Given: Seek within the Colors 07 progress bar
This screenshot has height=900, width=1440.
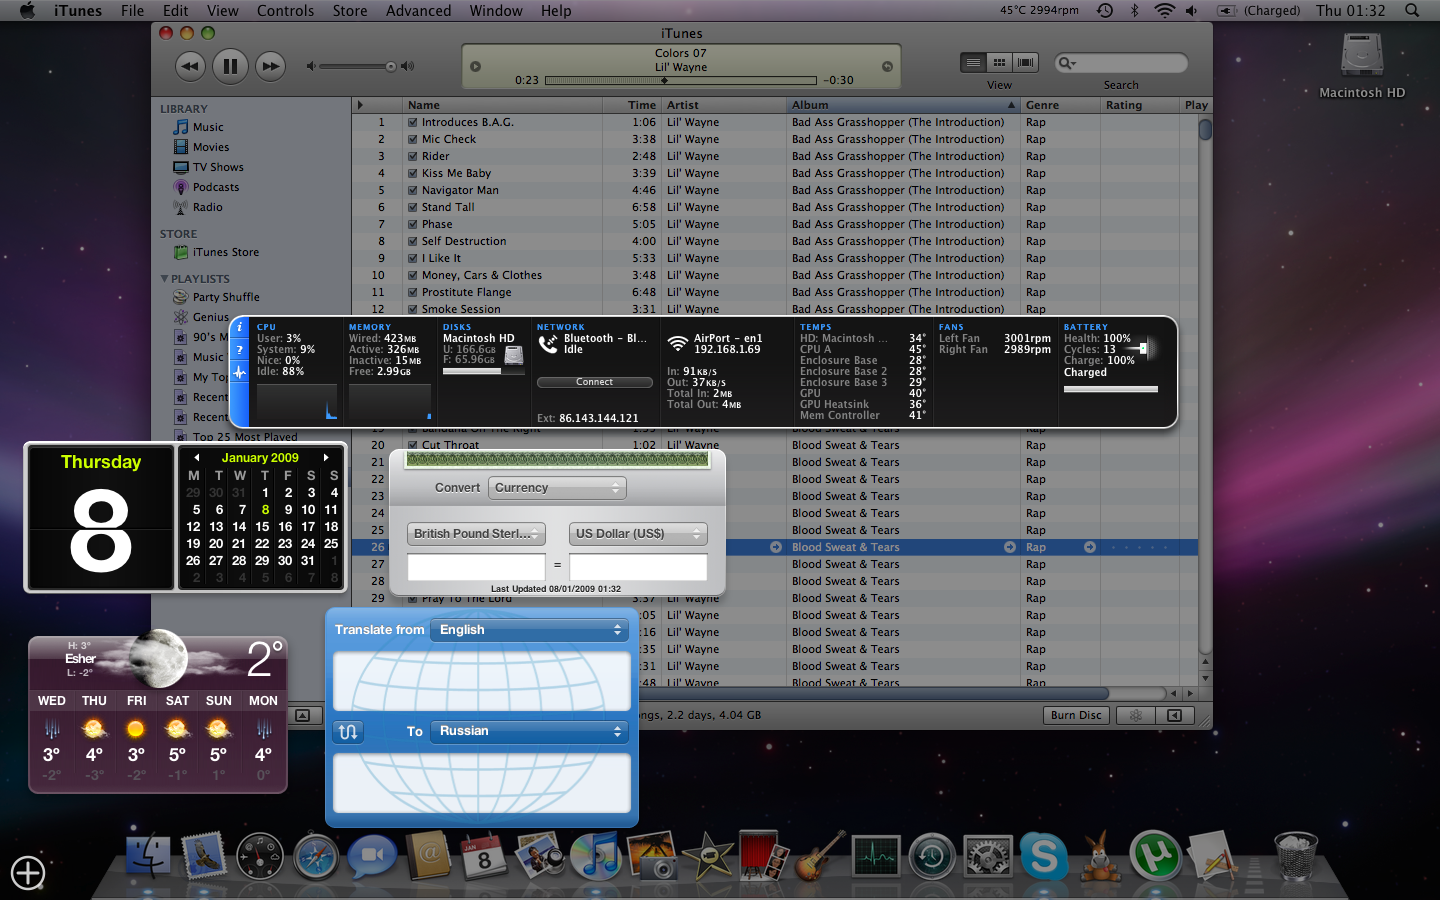Looking at the screenshot, I should pyautogui.click(x=680, y=80).
